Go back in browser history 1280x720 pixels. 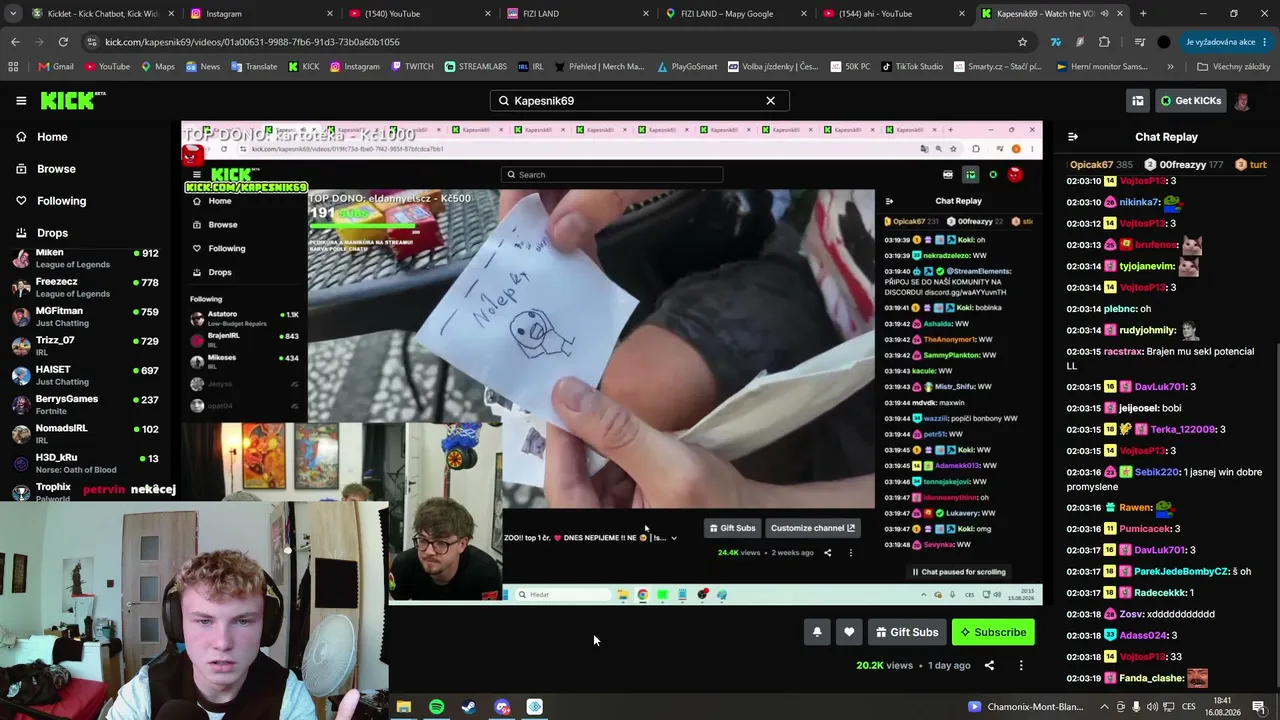[15, 42]
